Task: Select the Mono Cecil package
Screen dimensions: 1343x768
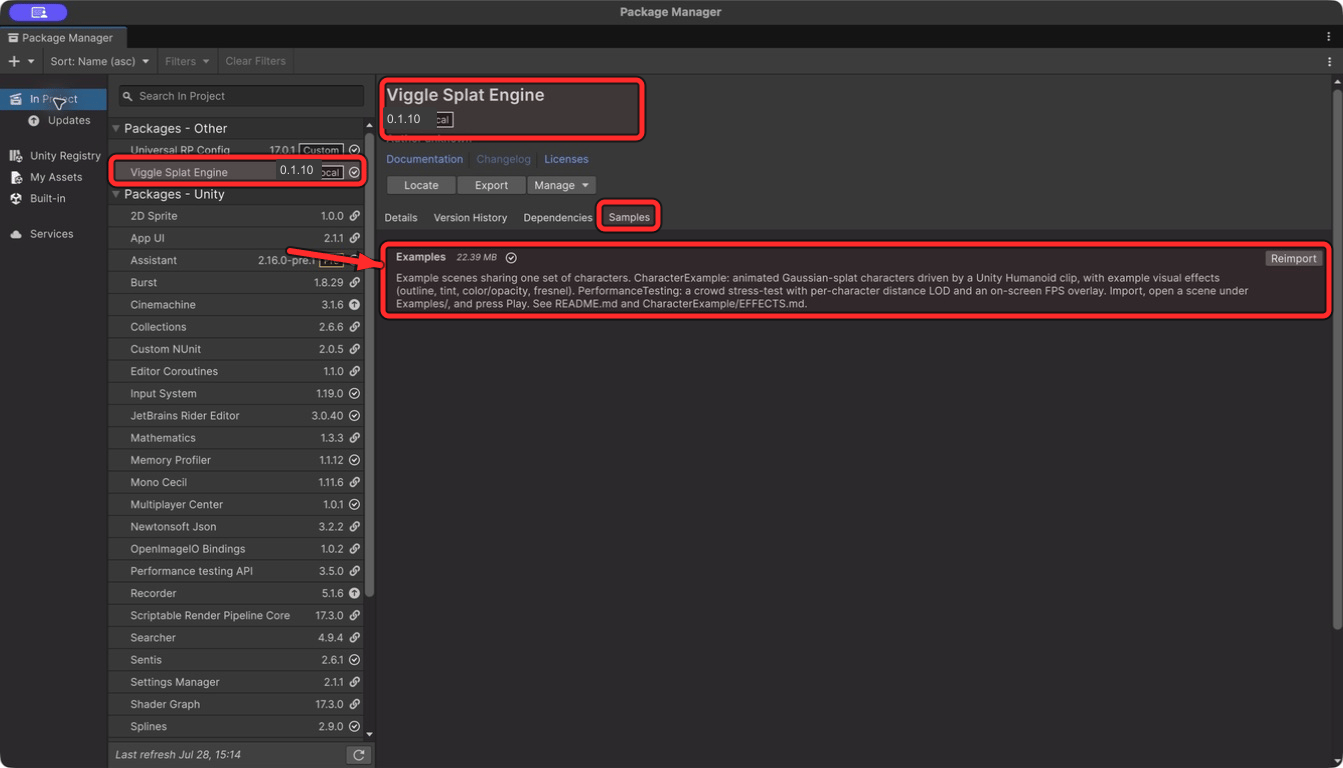Action: [236, 482]
